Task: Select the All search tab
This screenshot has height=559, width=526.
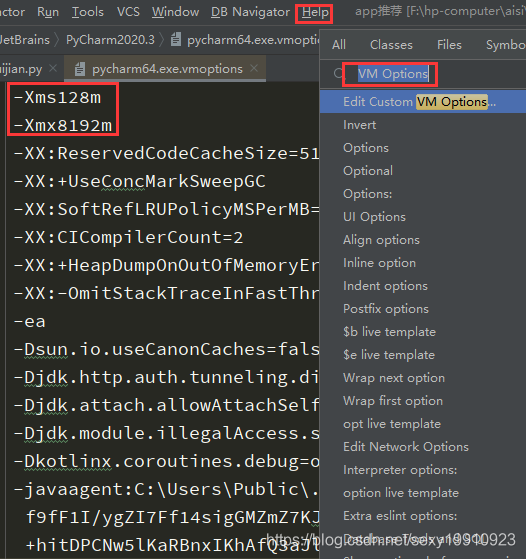Action: tap(338, 45)
